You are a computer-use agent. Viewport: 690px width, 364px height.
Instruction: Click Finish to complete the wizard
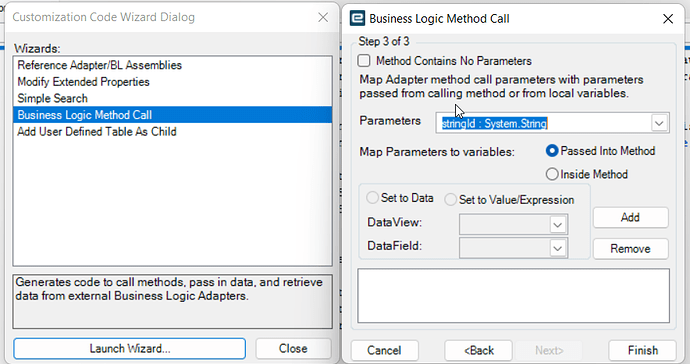coord(642,350)
